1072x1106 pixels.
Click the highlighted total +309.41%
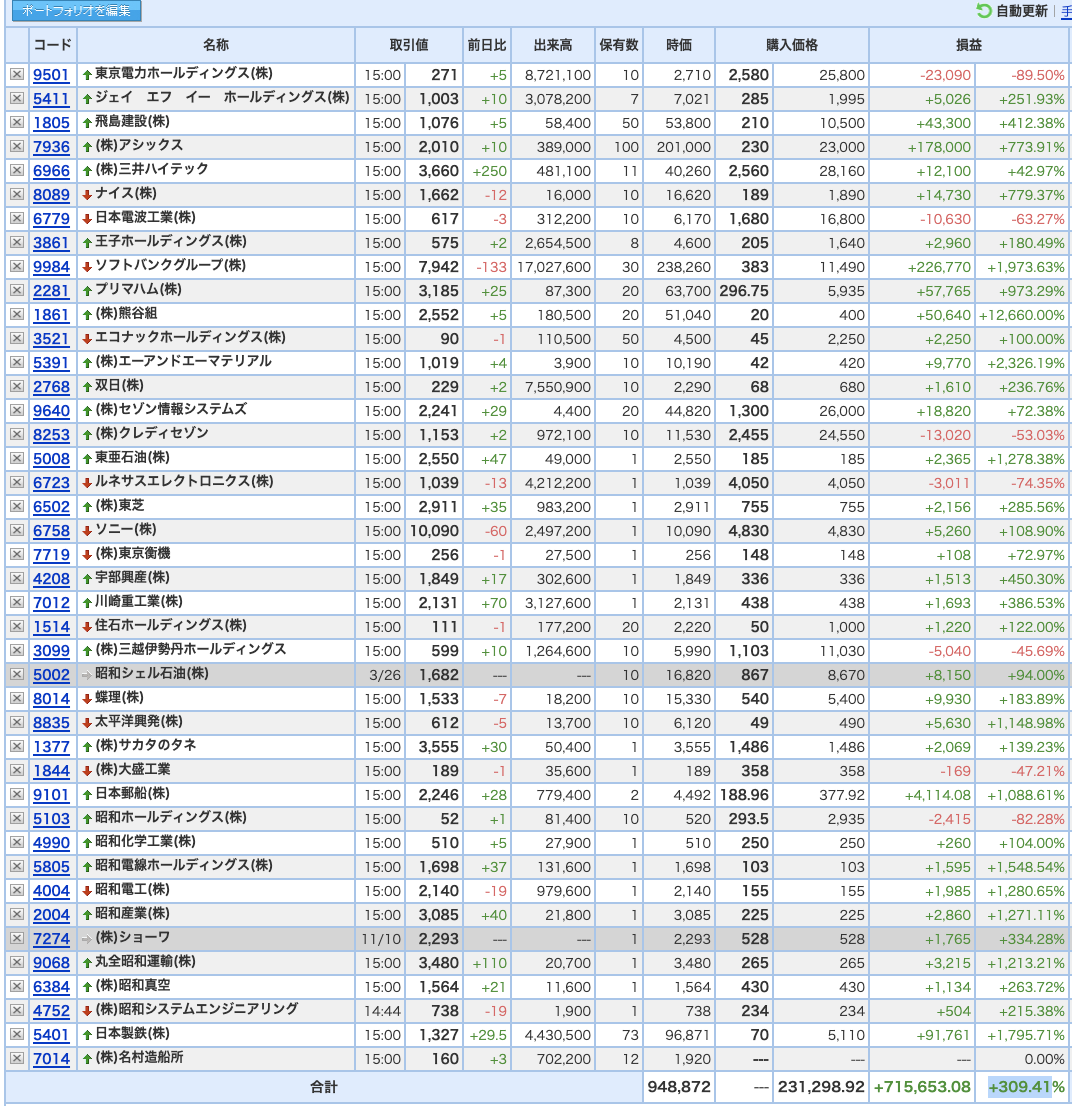tap(1026, 1086)
